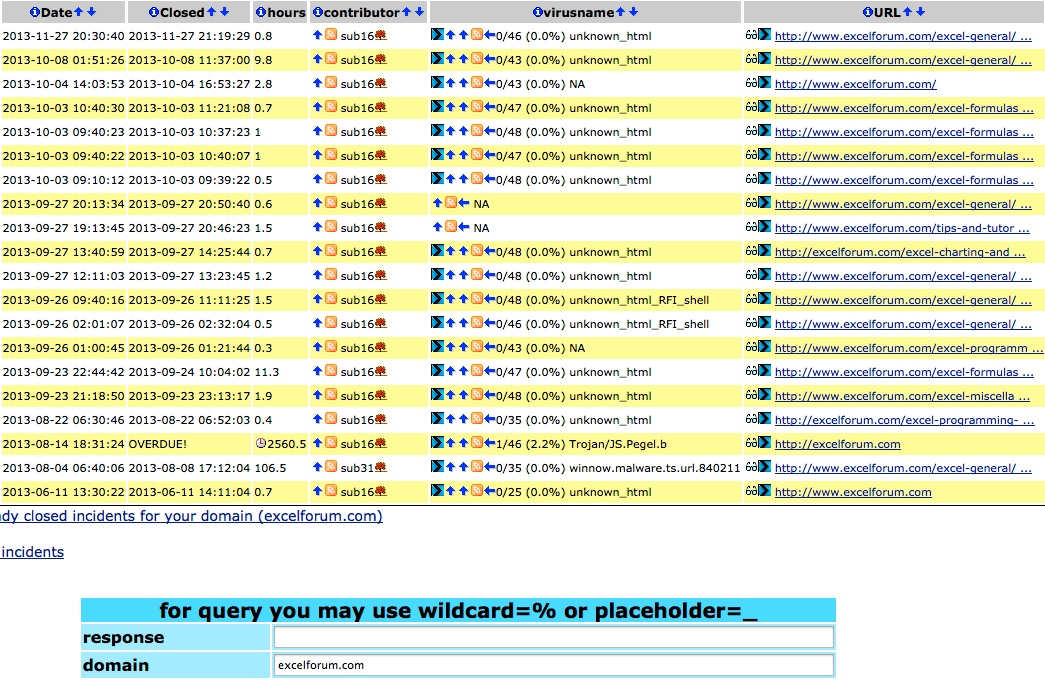Open the info icon beside hours header
Viewport: 1045px width, 680px height.
pyautogui.click(x=261, y=12)
